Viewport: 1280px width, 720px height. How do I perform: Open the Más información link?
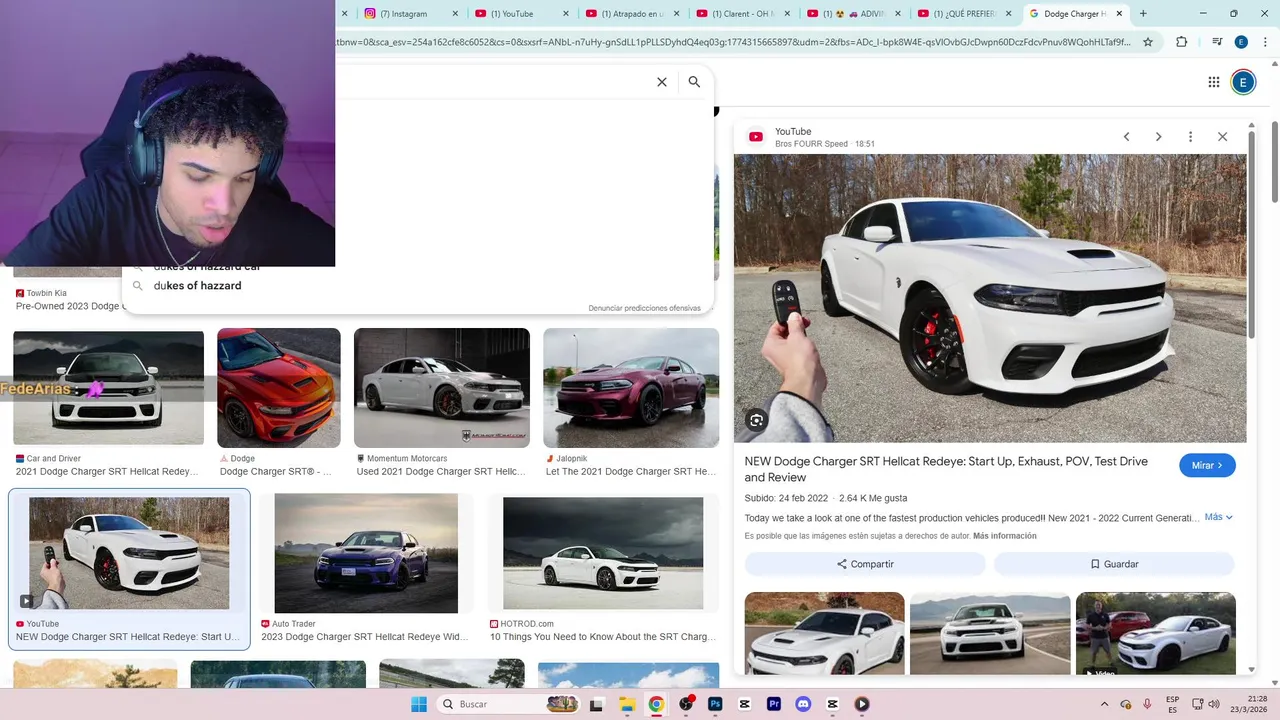coord(1004,536)
